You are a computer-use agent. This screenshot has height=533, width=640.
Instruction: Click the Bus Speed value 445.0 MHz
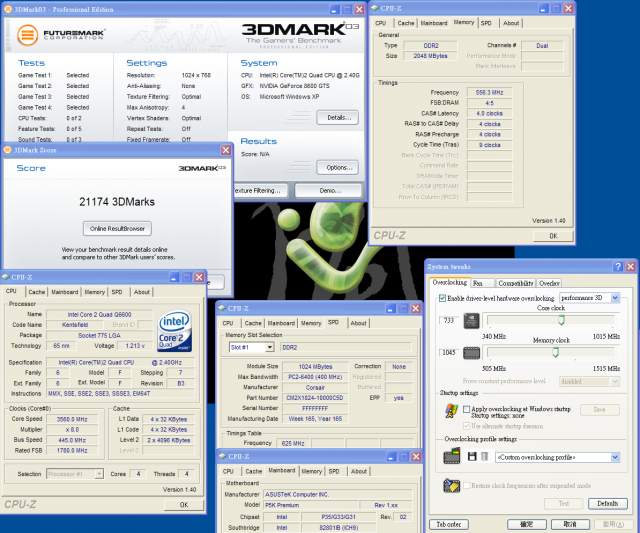pyautogui.click(x=72, y=440)
